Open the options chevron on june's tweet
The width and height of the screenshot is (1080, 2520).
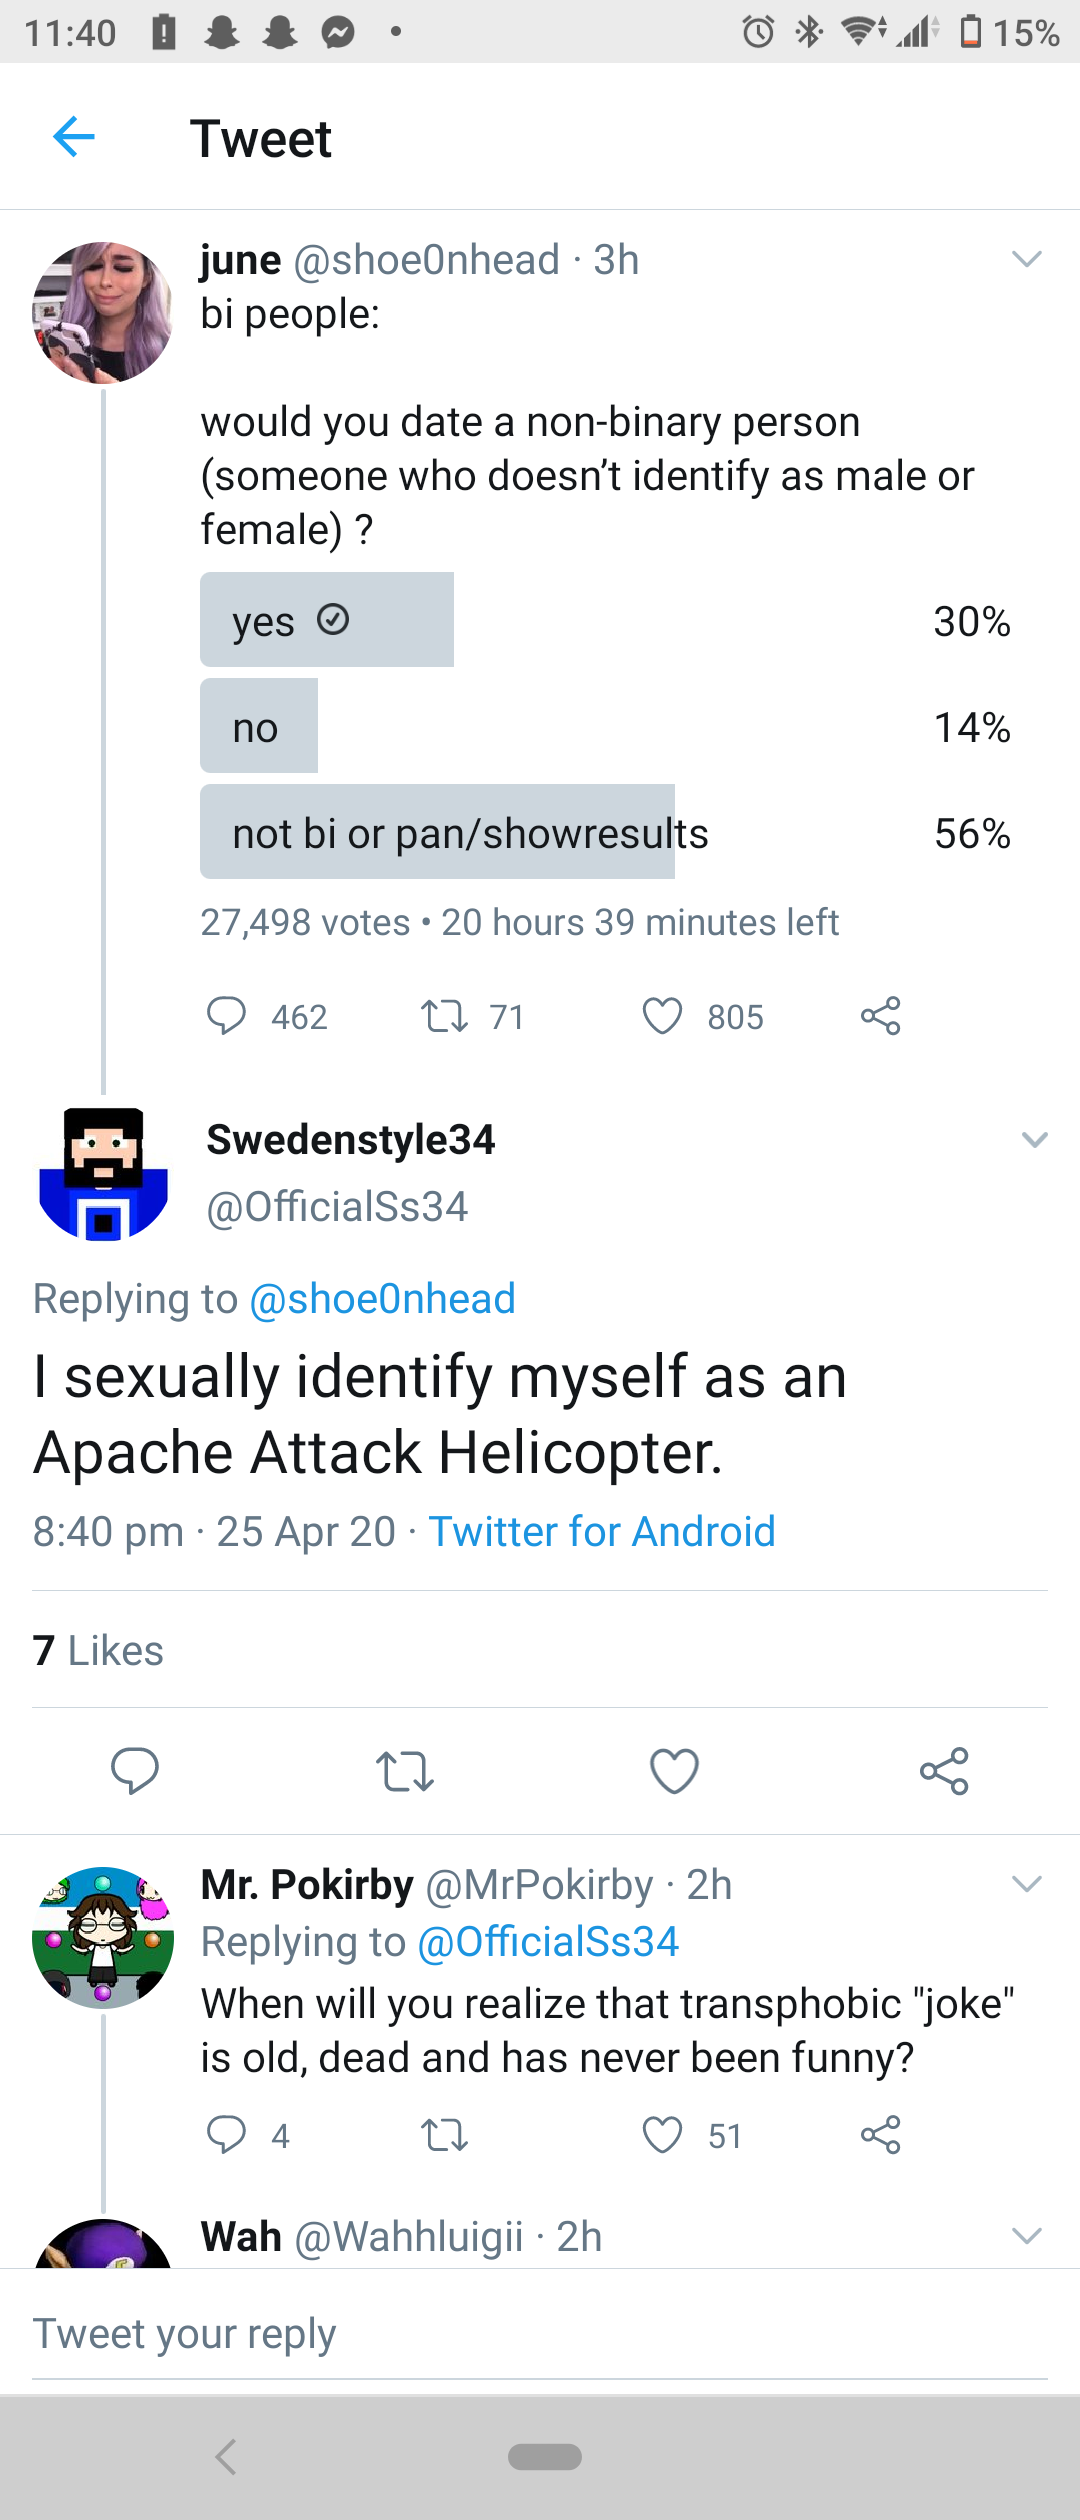click(1027, 260)
